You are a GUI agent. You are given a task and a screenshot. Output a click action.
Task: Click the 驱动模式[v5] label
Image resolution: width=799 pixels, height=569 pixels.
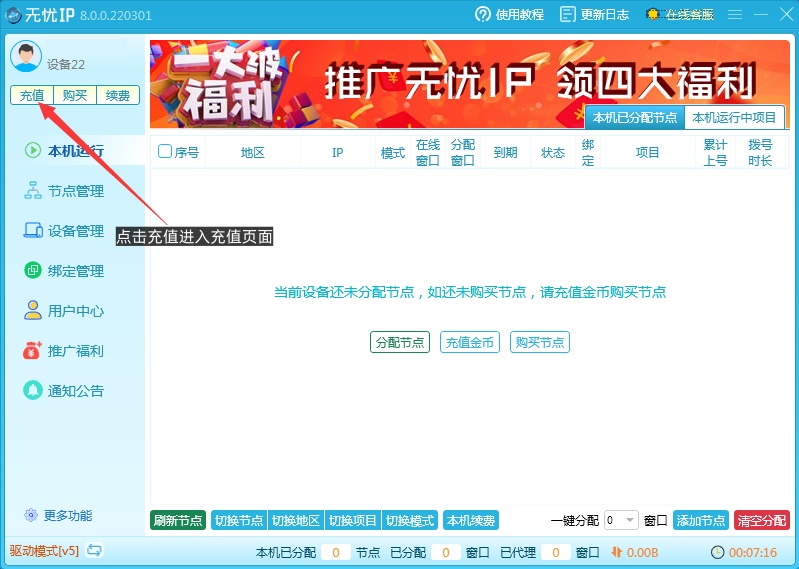tap(44, 551)
